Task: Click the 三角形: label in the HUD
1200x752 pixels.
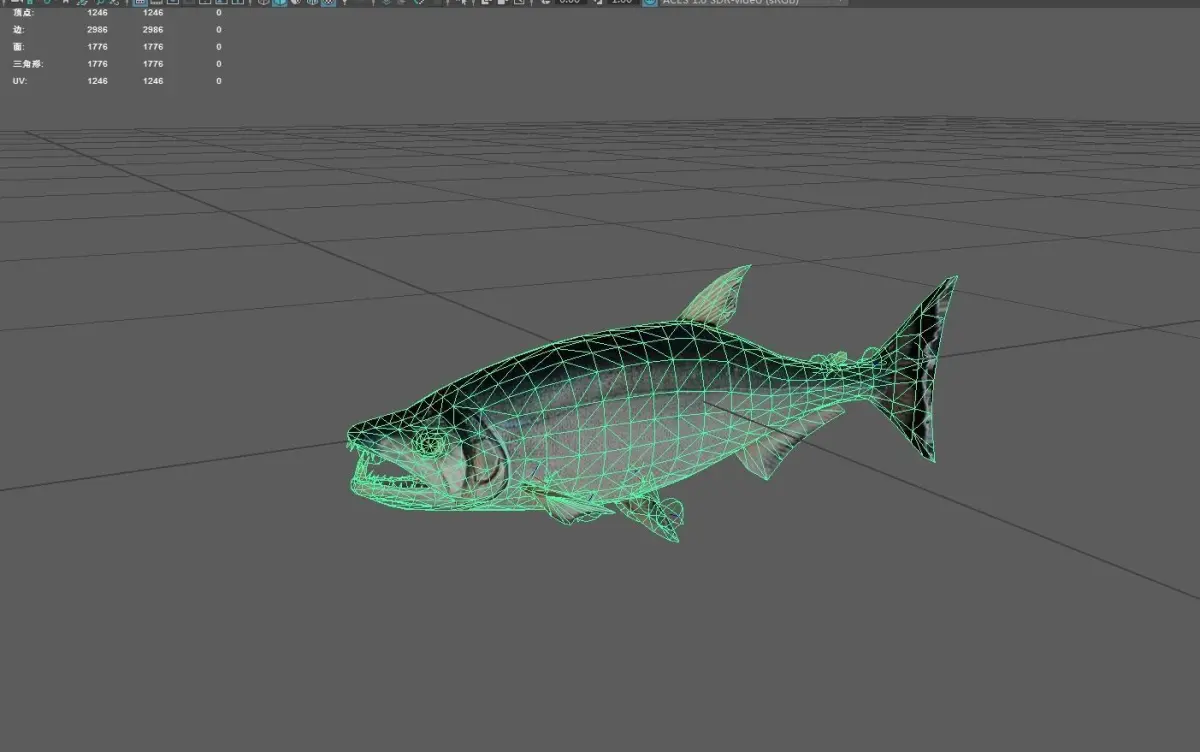Action: click(x=28, y=63)
